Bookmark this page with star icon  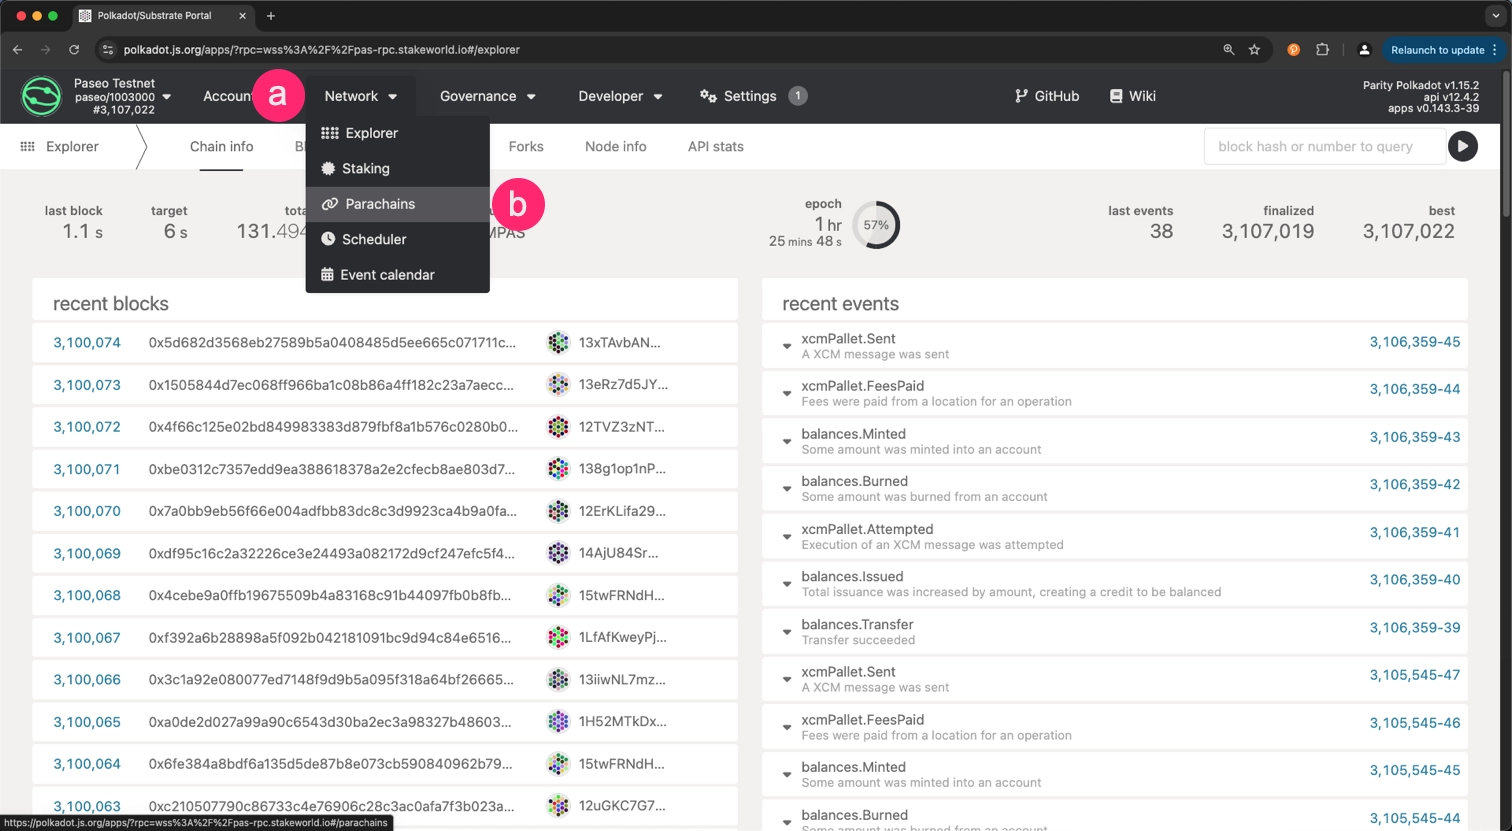1254,49
